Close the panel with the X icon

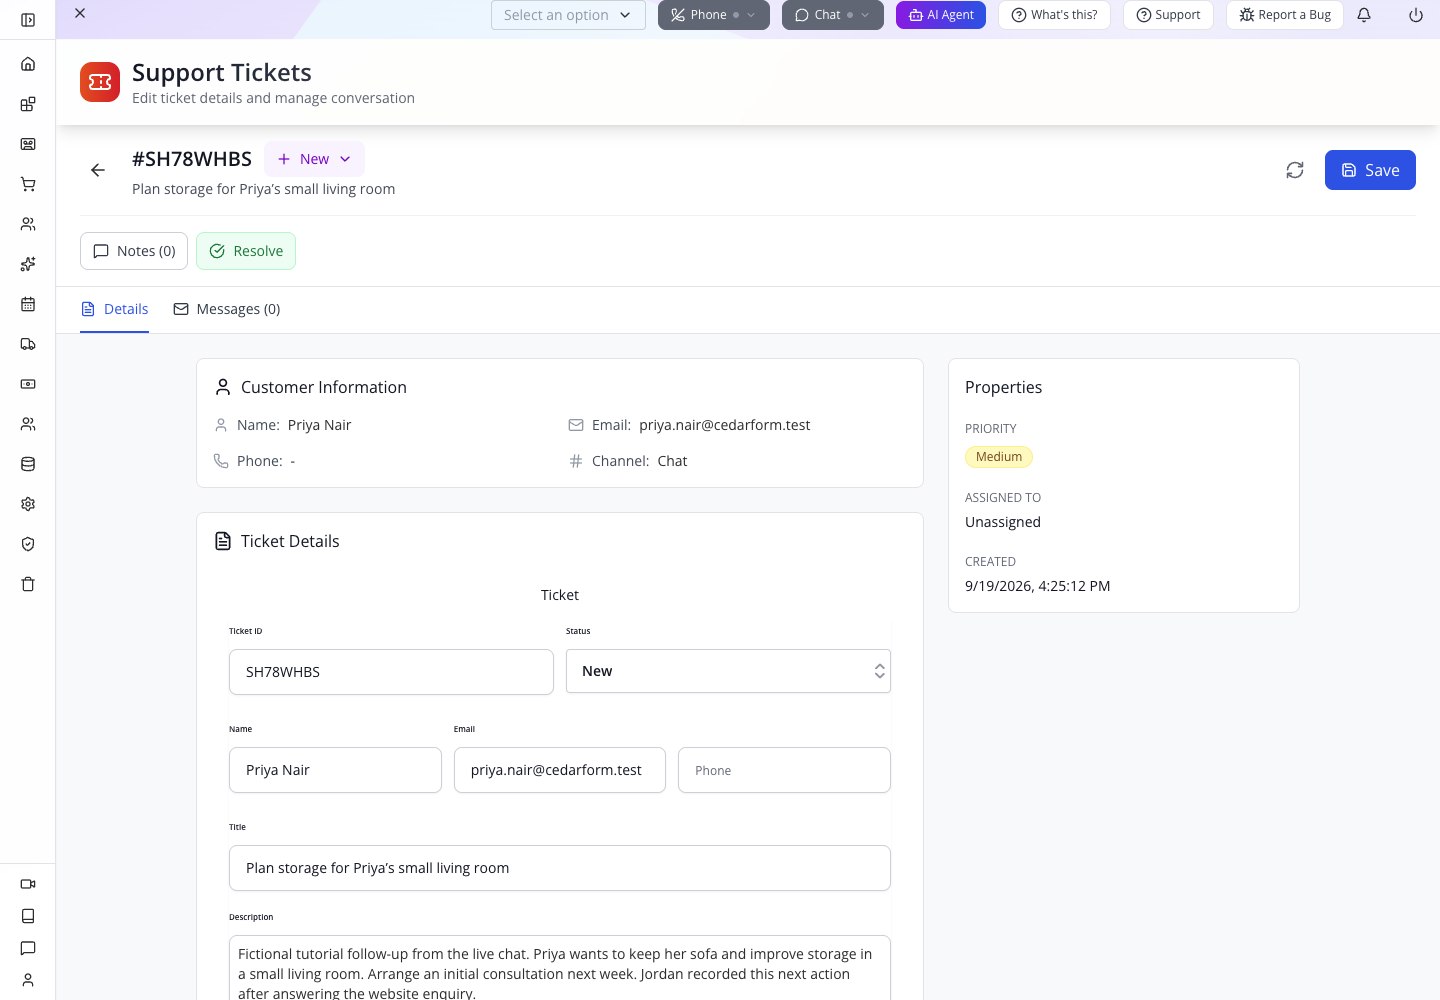tap(80, 13)
